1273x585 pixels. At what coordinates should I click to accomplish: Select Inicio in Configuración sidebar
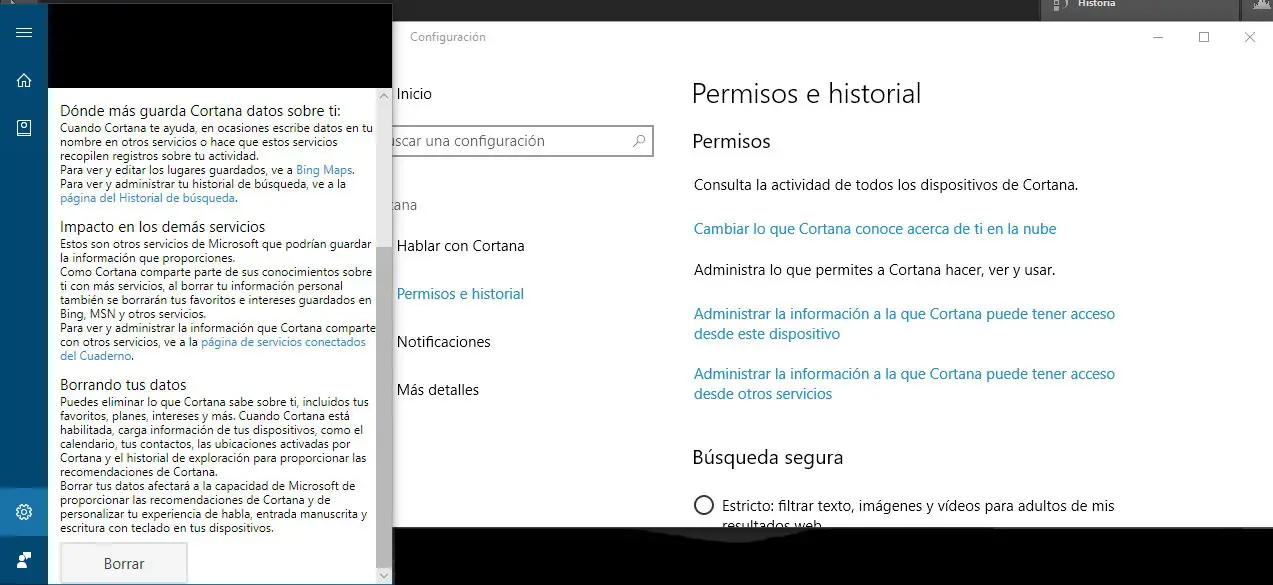click(414, 94)
